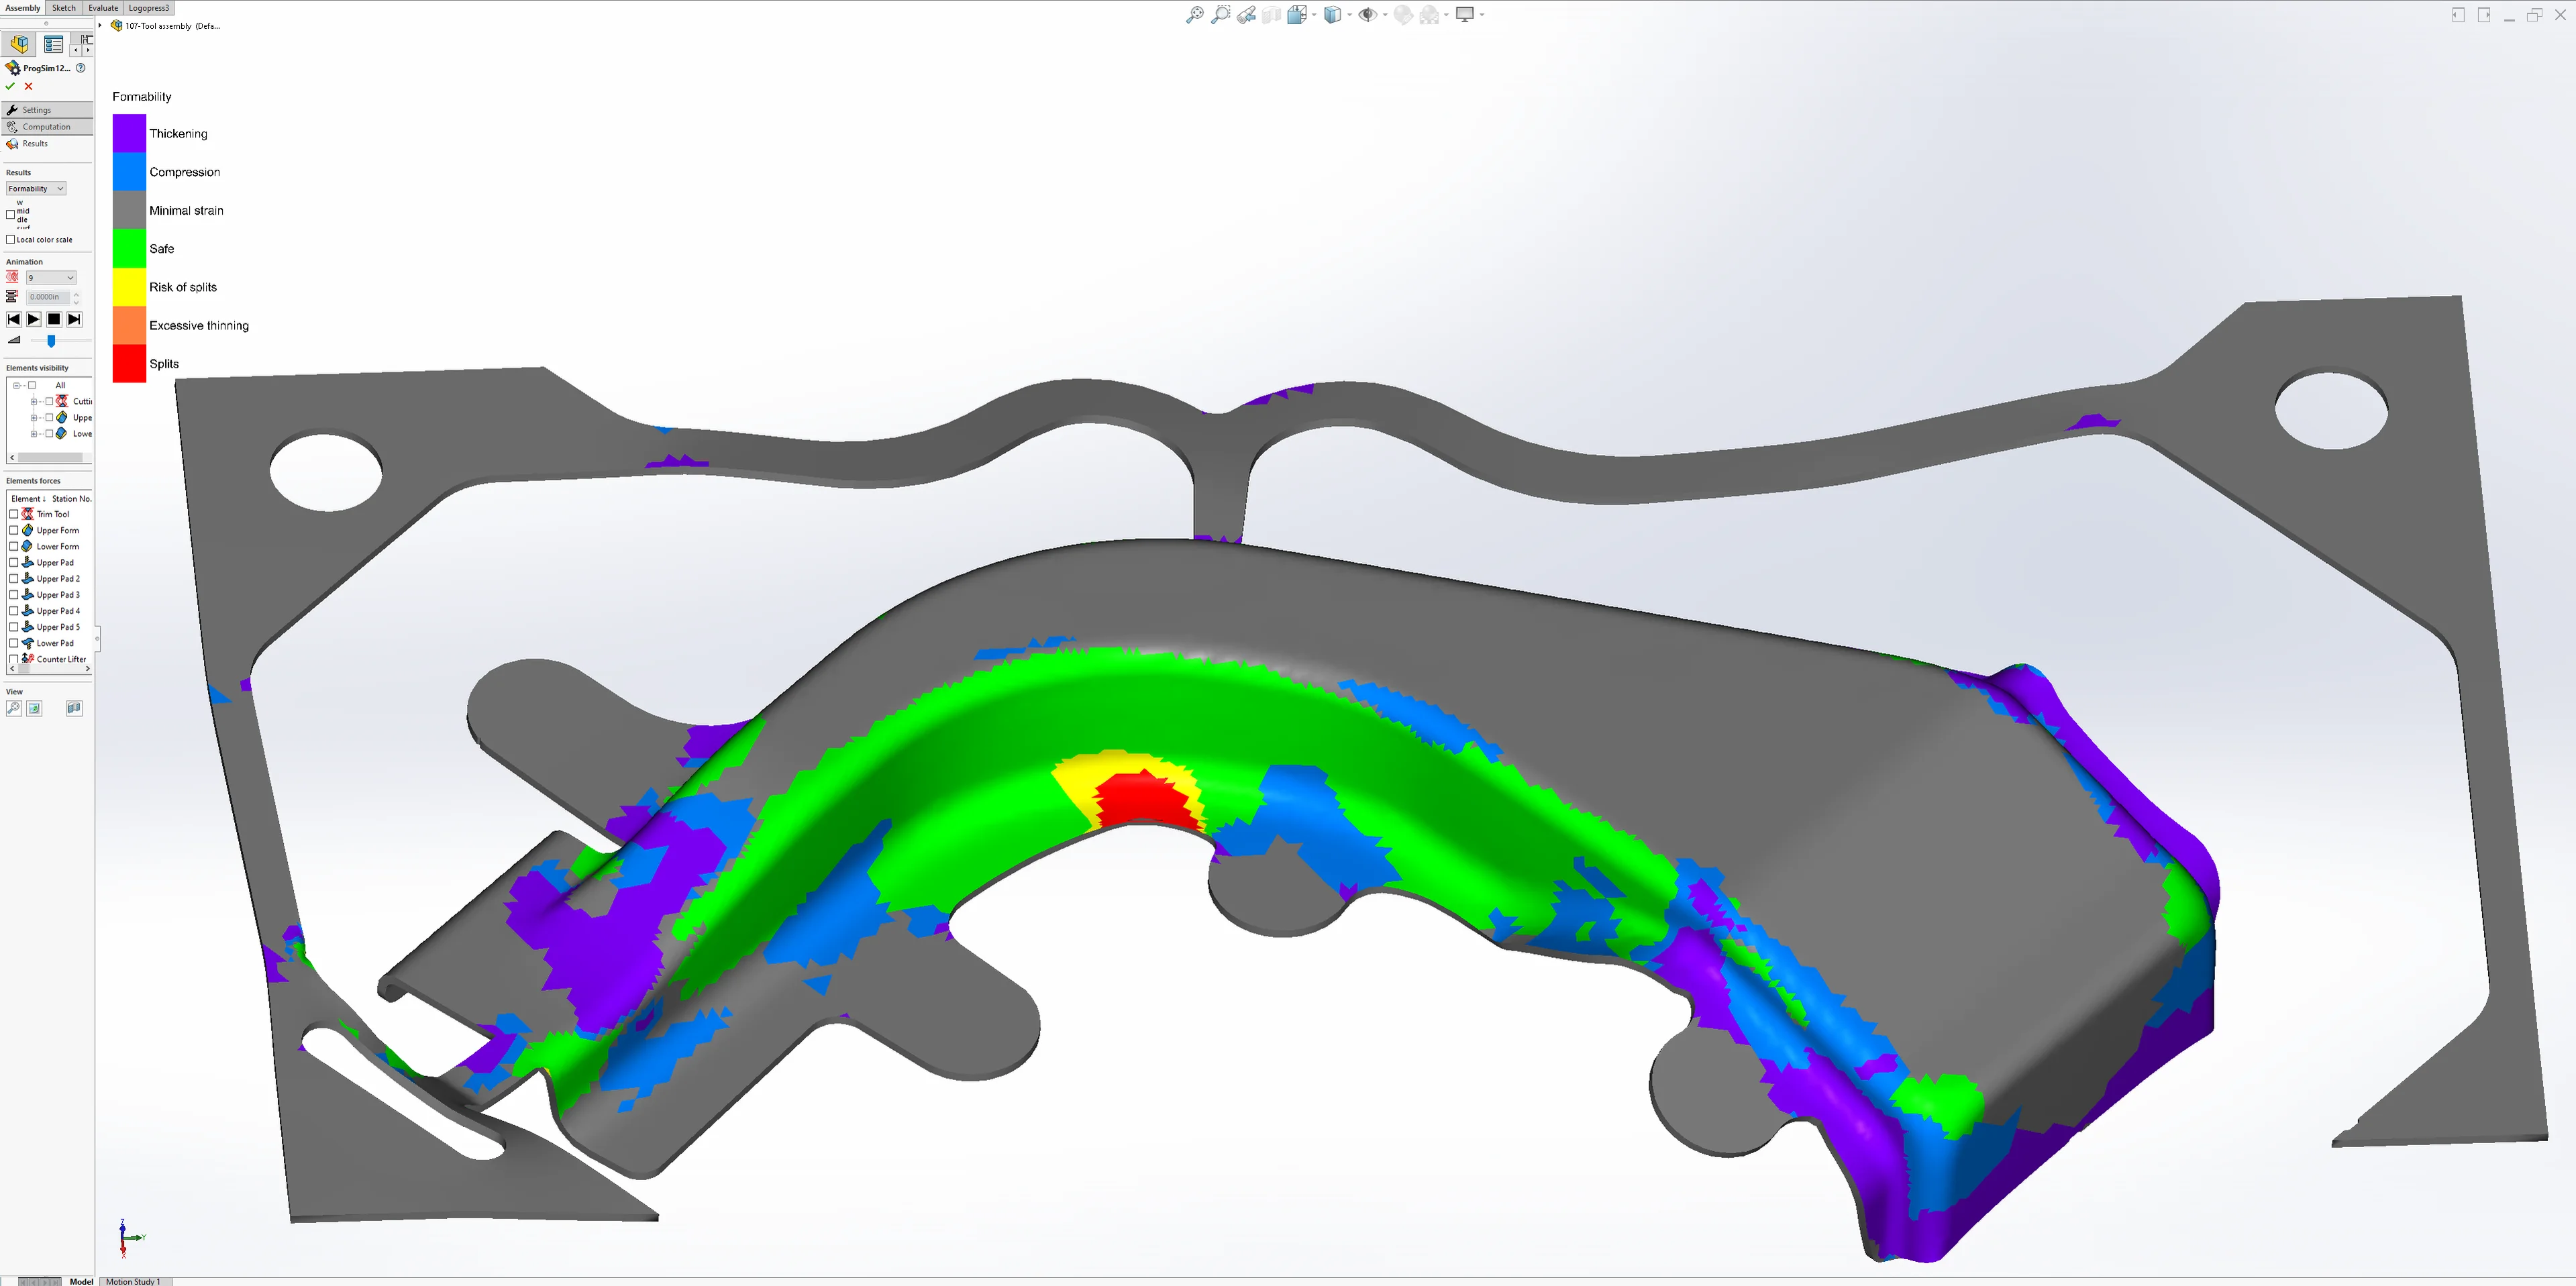This screenshot has height=1286, width=2576.
Task: Click the refresh view icon in View section
Action: point(34,708)
